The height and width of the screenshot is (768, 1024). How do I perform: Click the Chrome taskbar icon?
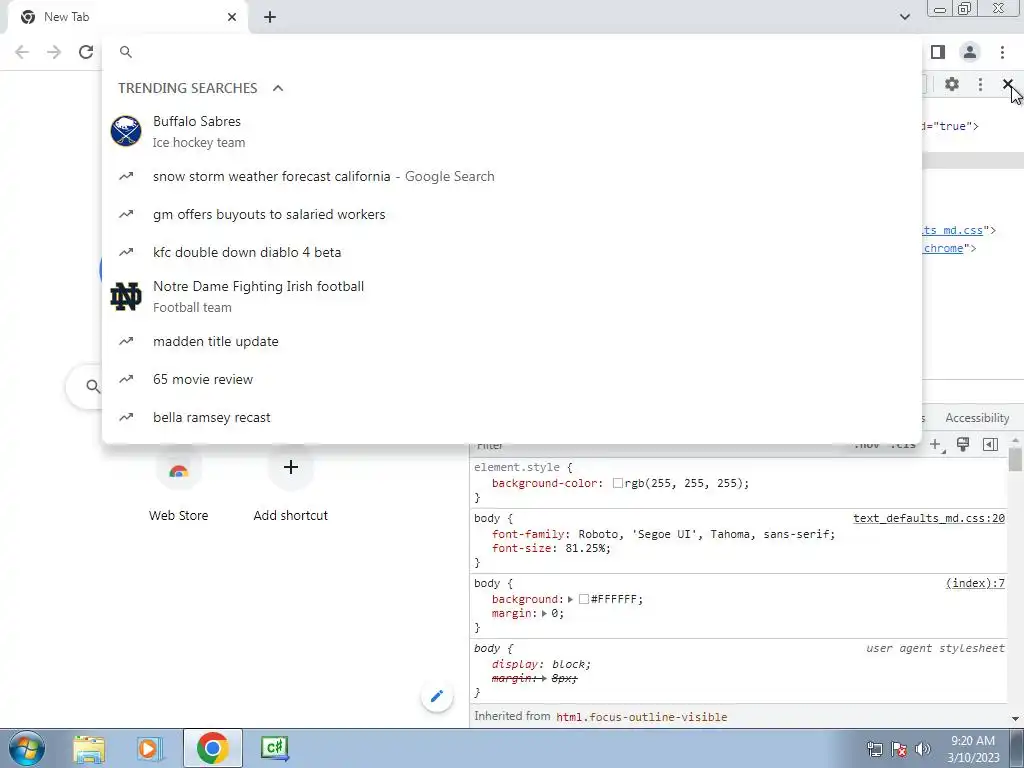point(212,748)
